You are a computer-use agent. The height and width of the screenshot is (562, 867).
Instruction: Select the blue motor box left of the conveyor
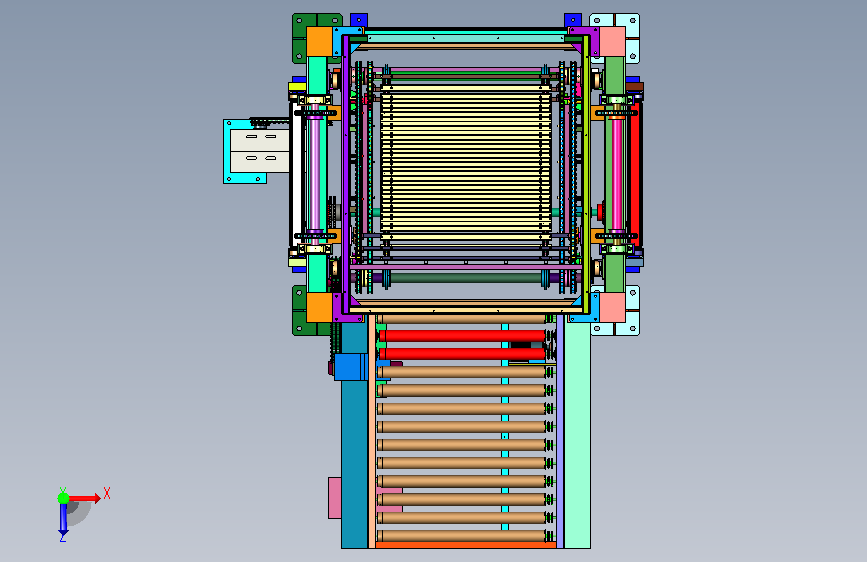351,367
